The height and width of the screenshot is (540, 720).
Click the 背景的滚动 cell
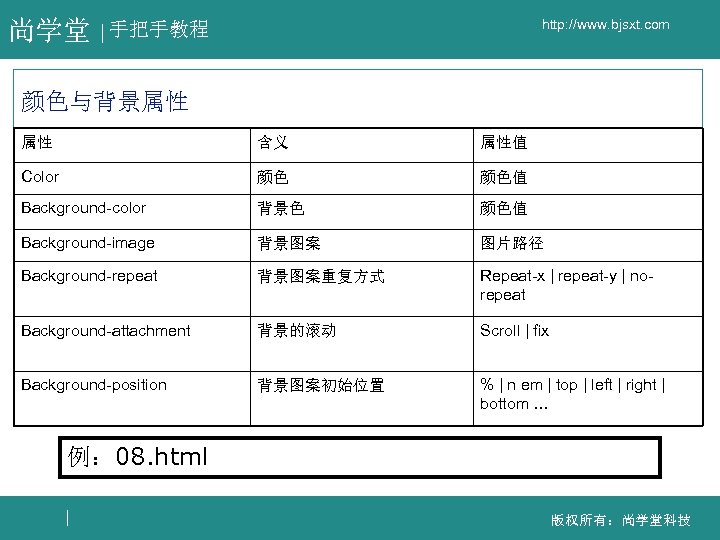pyautogui.click(x=362, y=344)
